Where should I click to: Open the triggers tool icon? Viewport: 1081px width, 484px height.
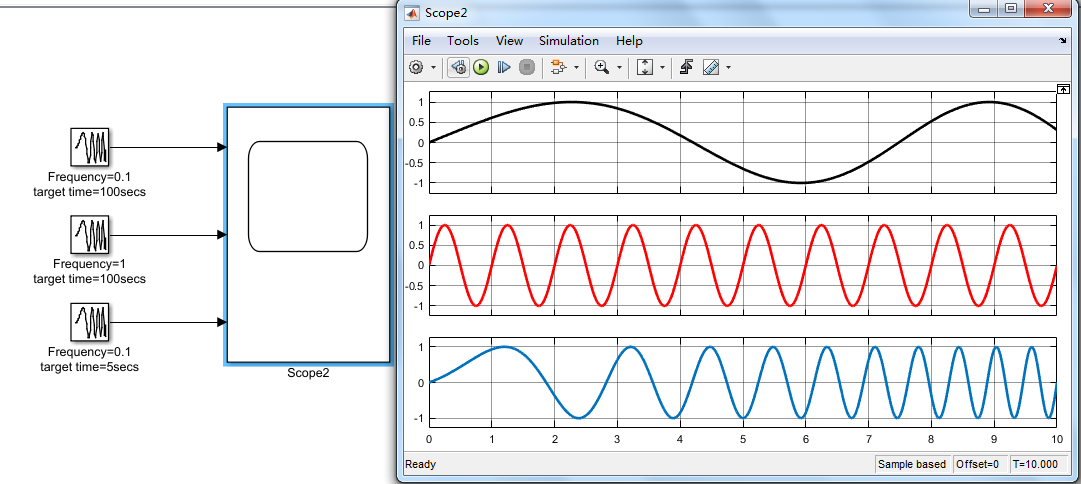686,67
